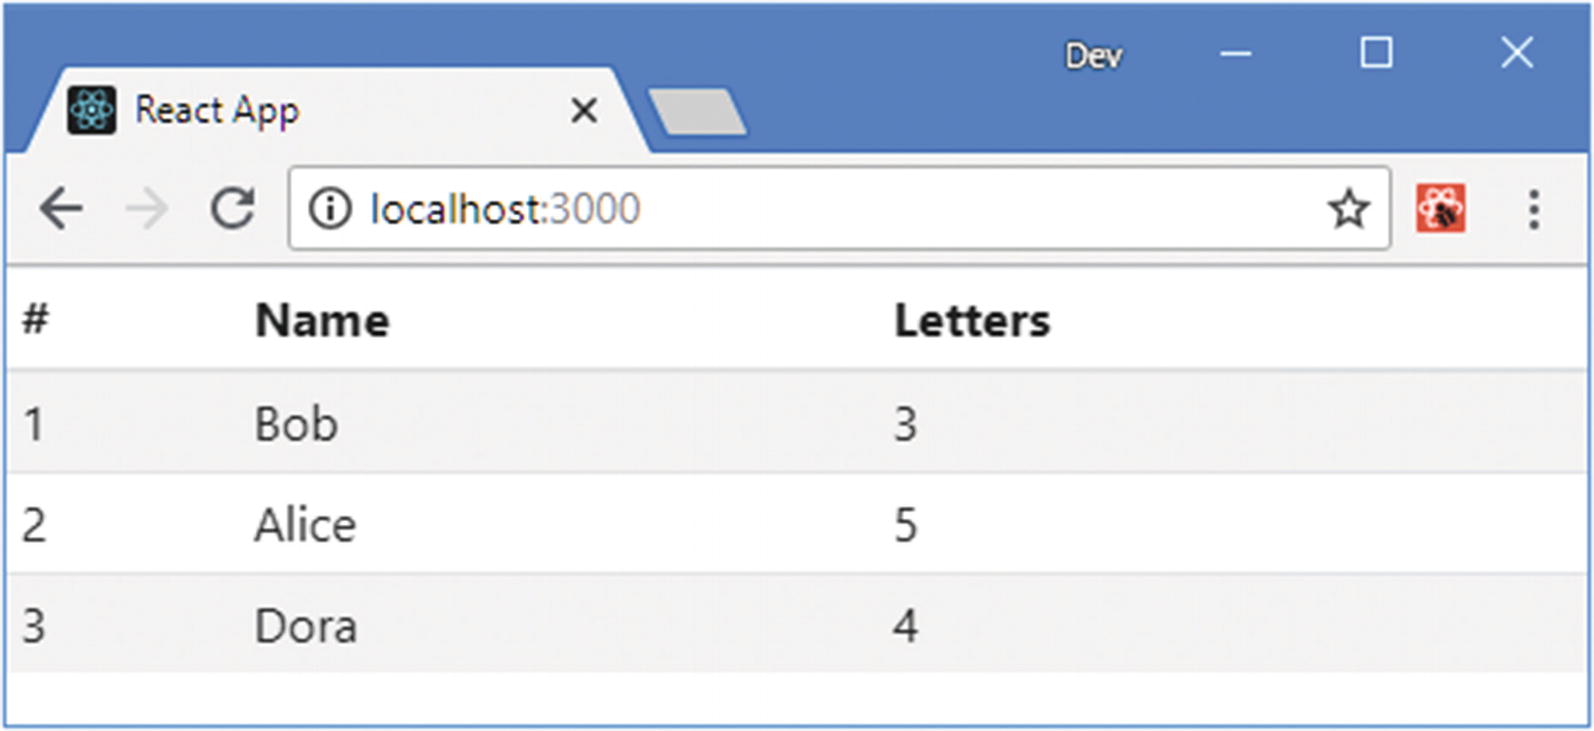Select the React App tab

(x=300, y=110)
